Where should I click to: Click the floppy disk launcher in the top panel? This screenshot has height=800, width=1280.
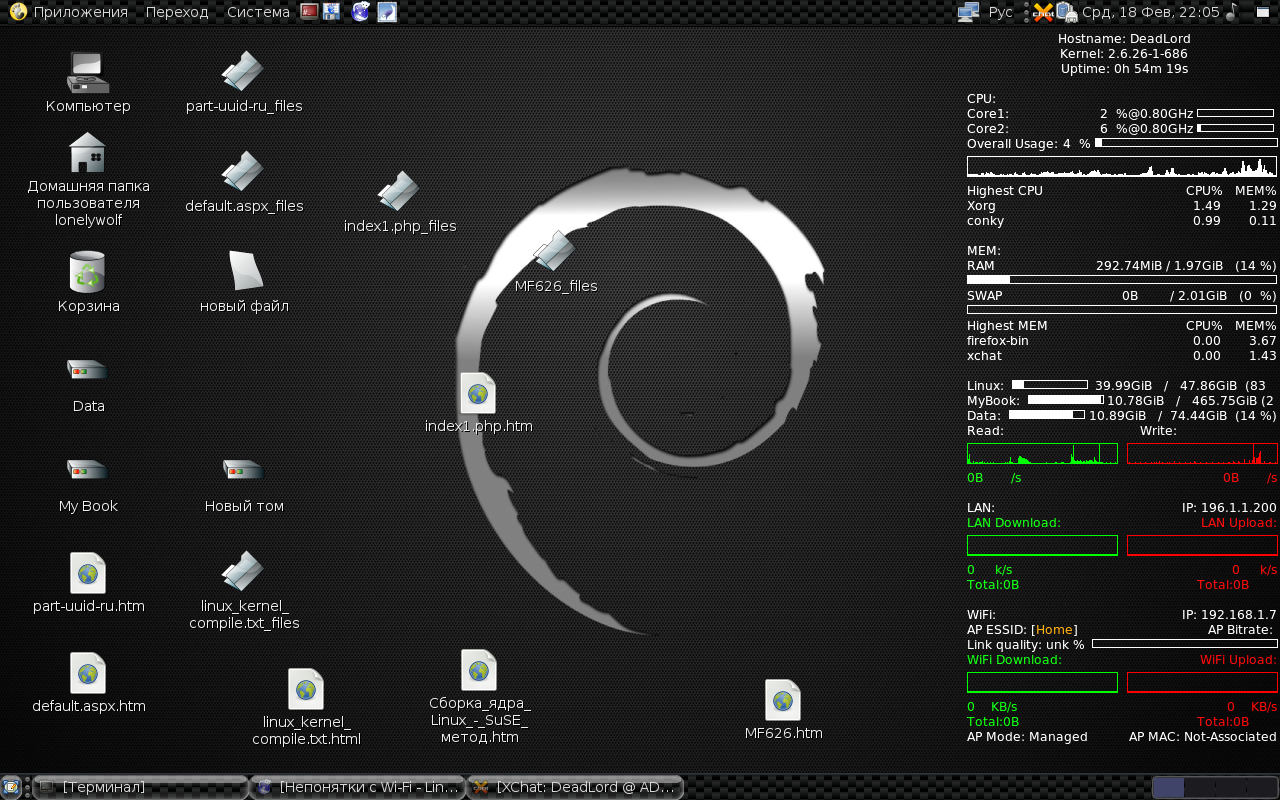tap(331, 12)
